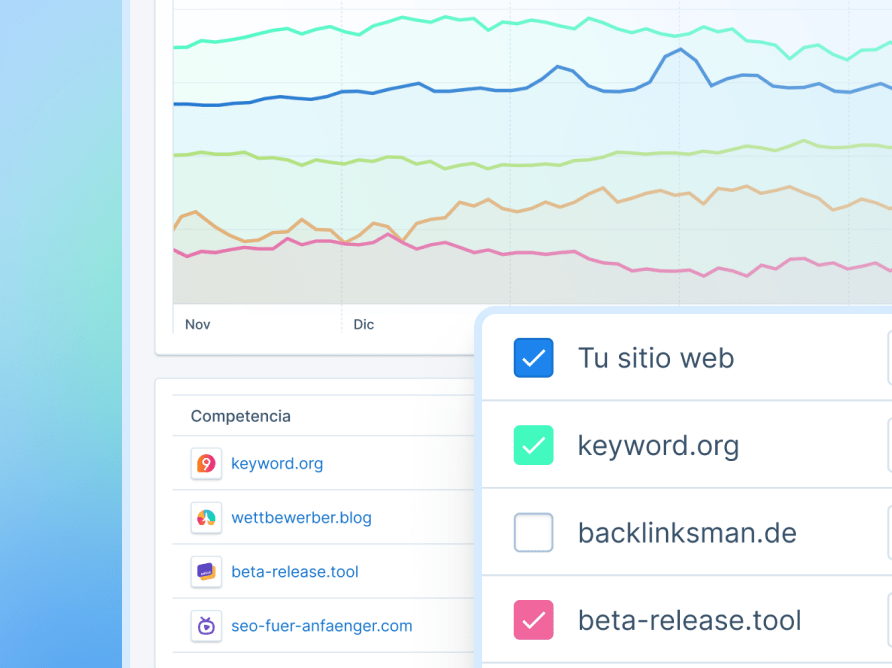Disable the green keyword.org checkbox
The width and height of the screenshot is (892, 668).
pos(533,445)
